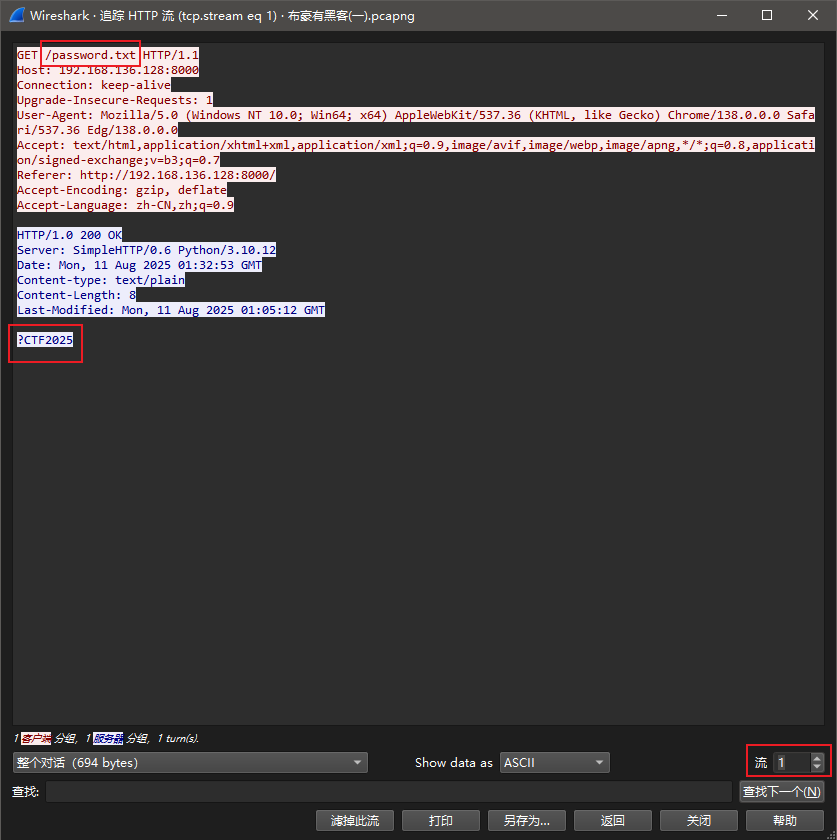
Task: Click the Last-Modified header line
Action: (171, 310)
